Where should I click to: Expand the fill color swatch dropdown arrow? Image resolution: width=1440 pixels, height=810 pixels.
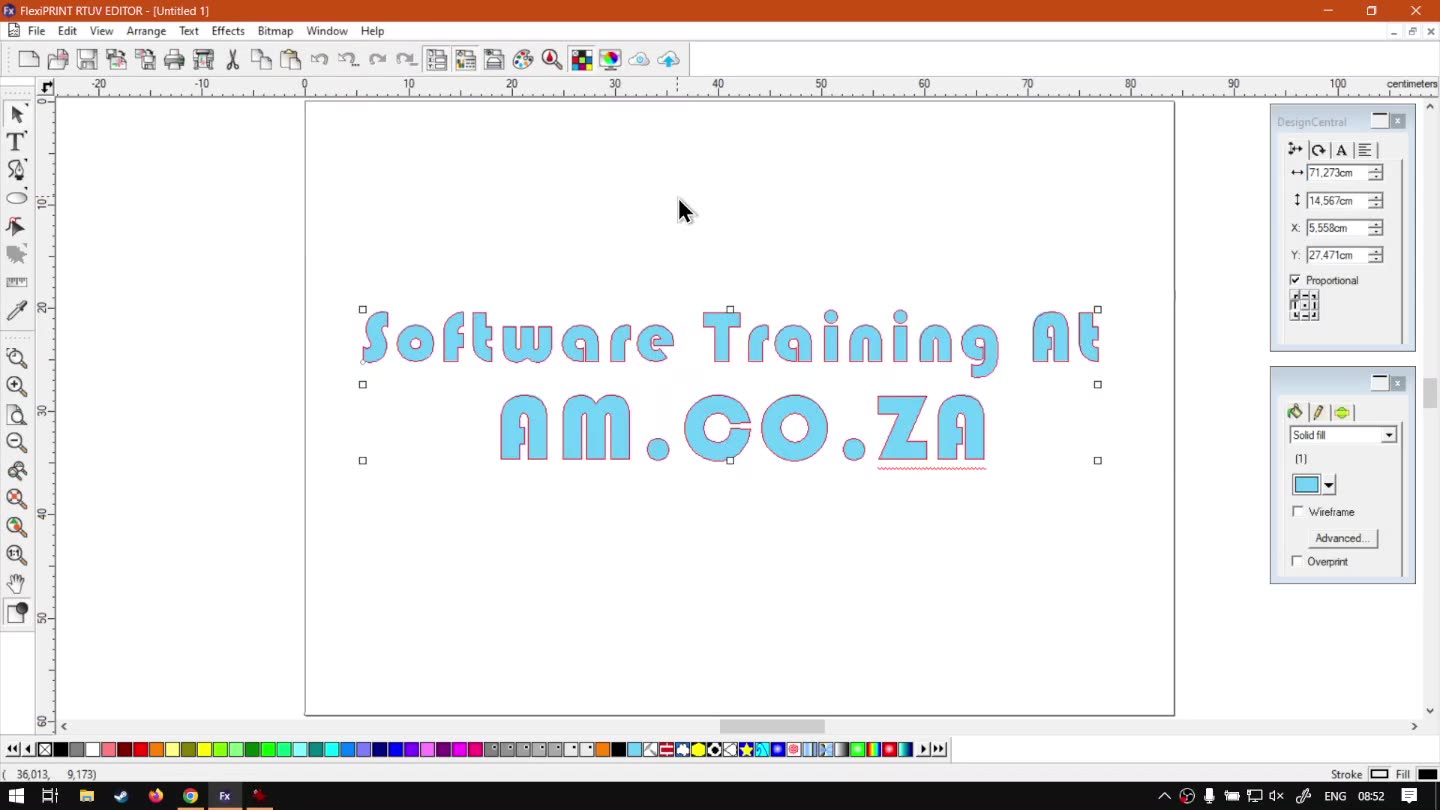click(x=1328, y=485)
